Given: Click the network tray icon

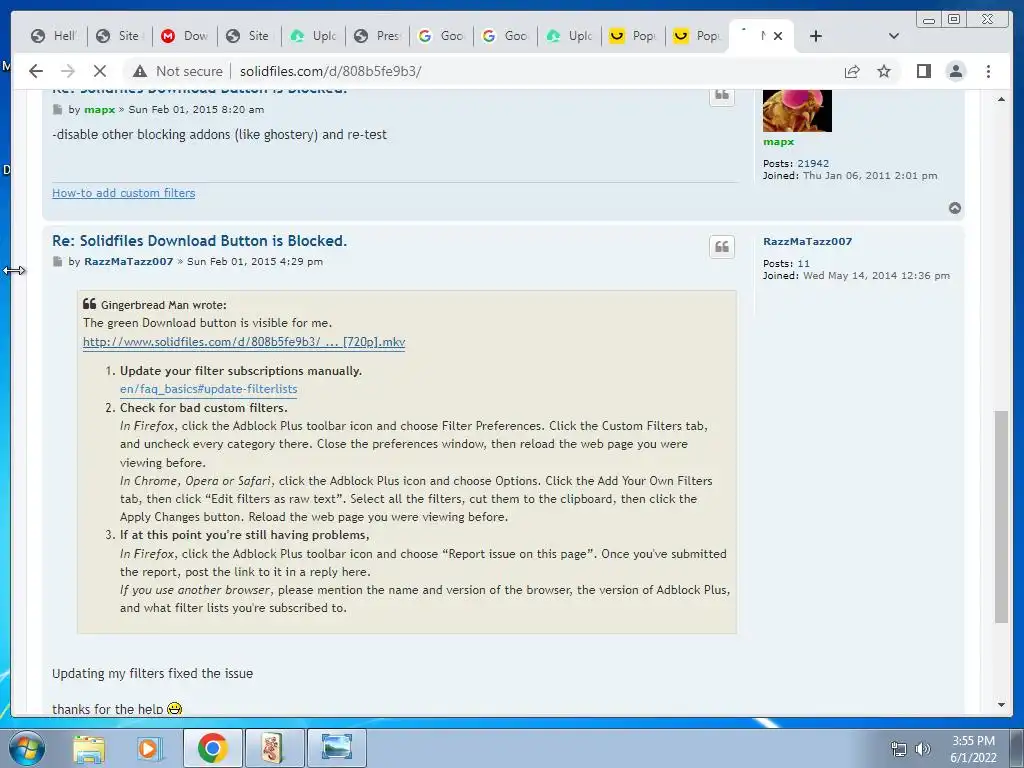Looking at the screenshot, I should (x=899, y=749).
